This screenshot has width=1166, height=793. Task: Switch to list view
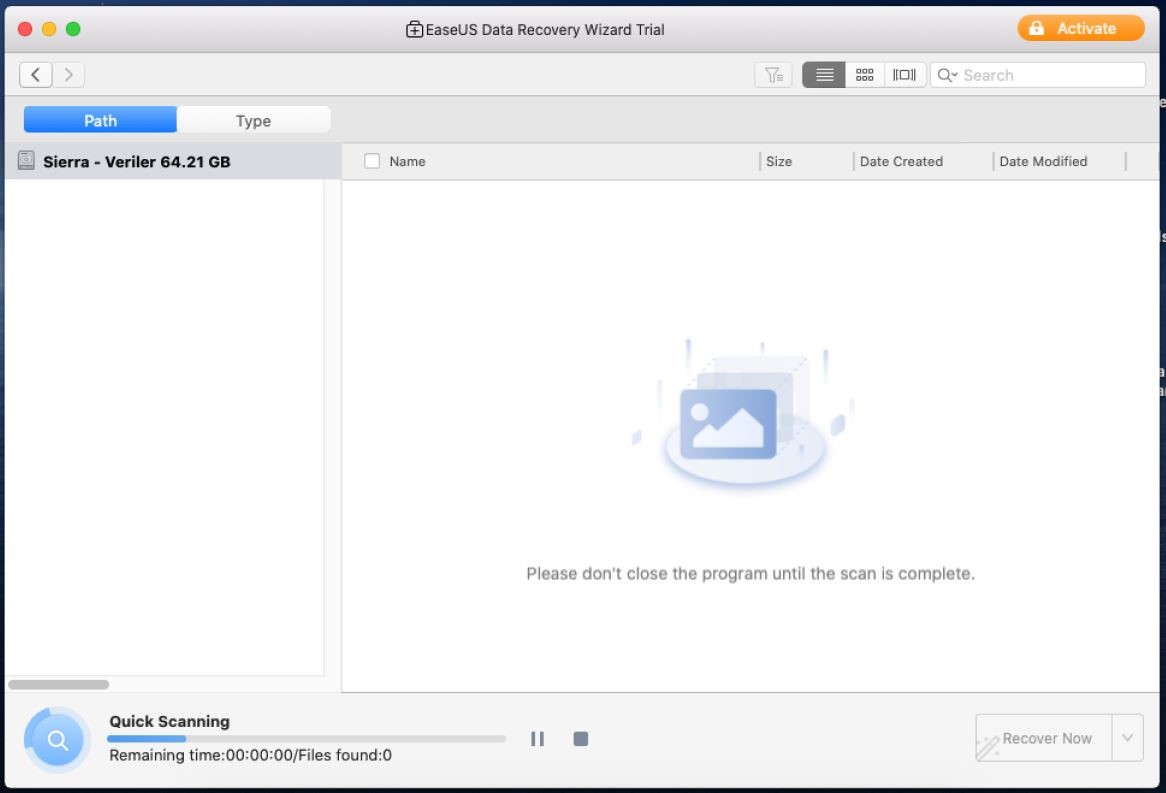click(824, 75)
